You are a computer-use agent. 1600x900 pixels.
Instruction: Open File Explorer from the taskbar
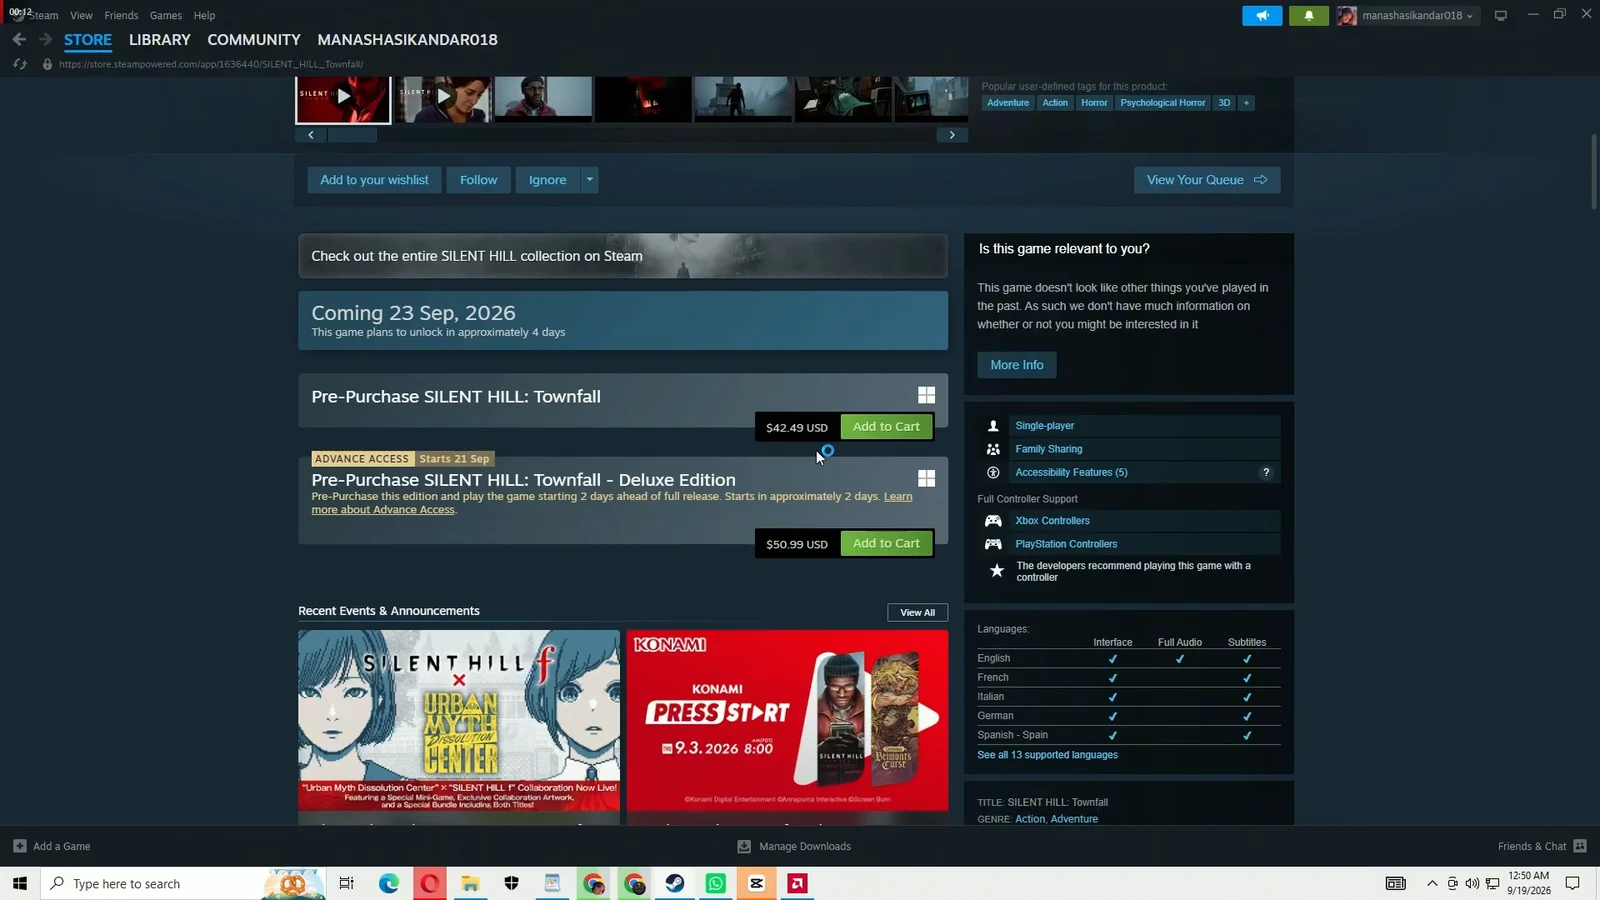click(x=470, y=883)
